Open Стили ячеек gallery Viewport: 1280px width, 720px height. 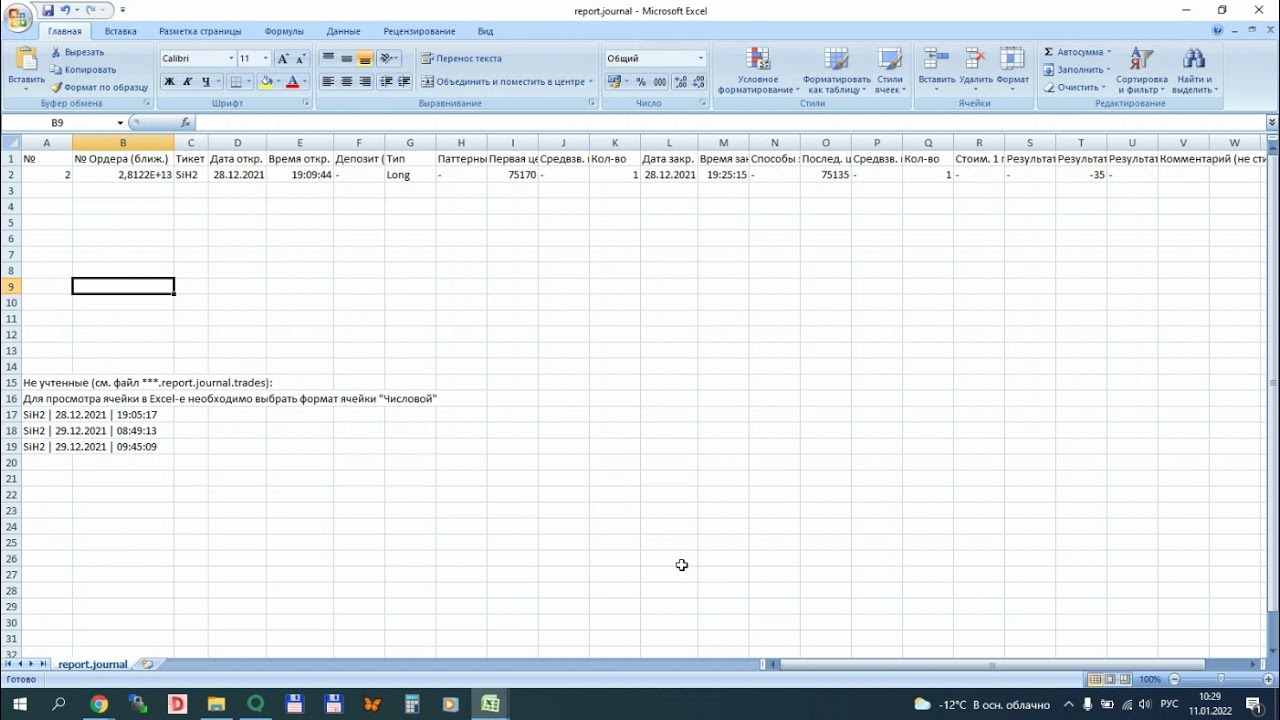tap(890, 71)
